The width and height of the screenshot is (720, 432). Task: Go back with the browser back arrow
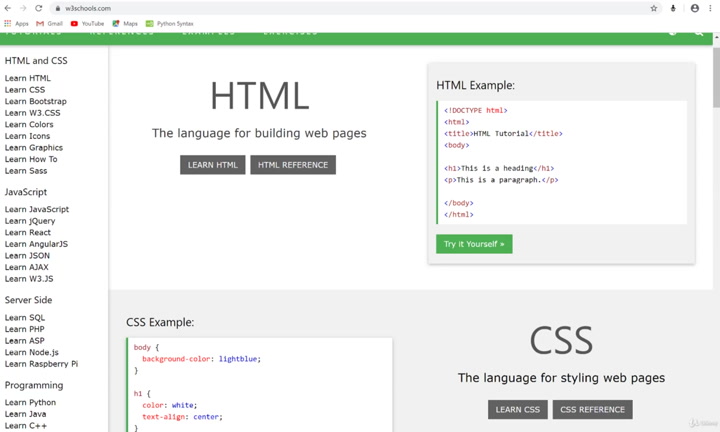click(8, 8)
